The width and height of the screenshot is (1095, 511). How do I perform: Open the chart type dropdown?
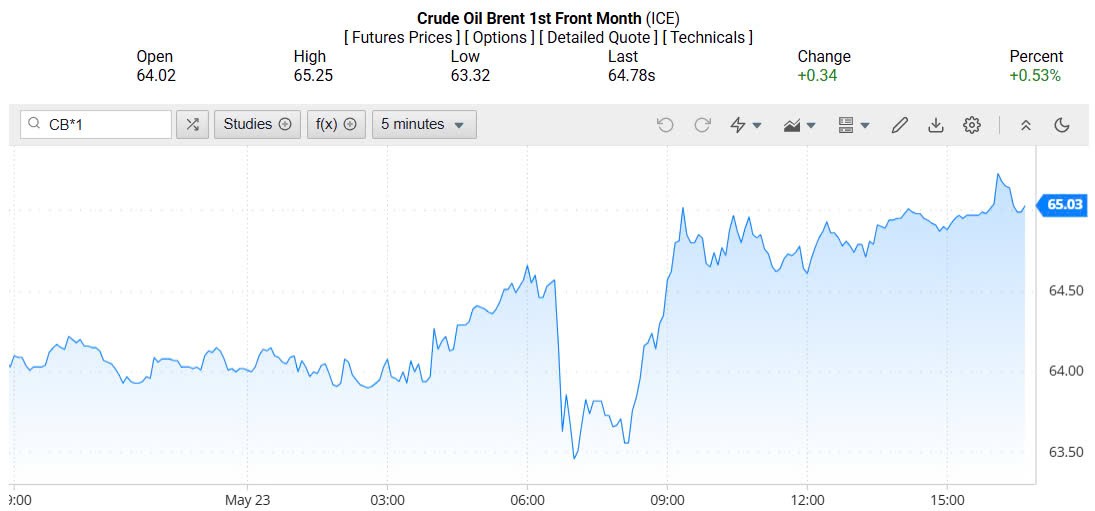point(800,125)
